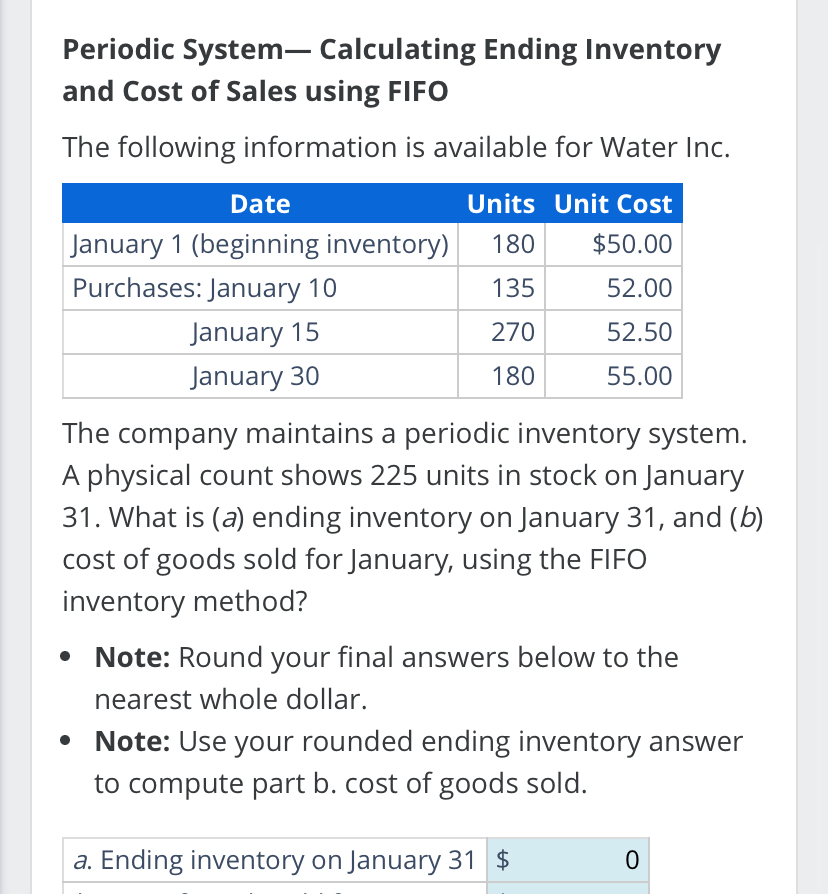Select the first Note bullet text
Image resolution: width=828 pixels, height=894 pixels.
coord(385,677)
